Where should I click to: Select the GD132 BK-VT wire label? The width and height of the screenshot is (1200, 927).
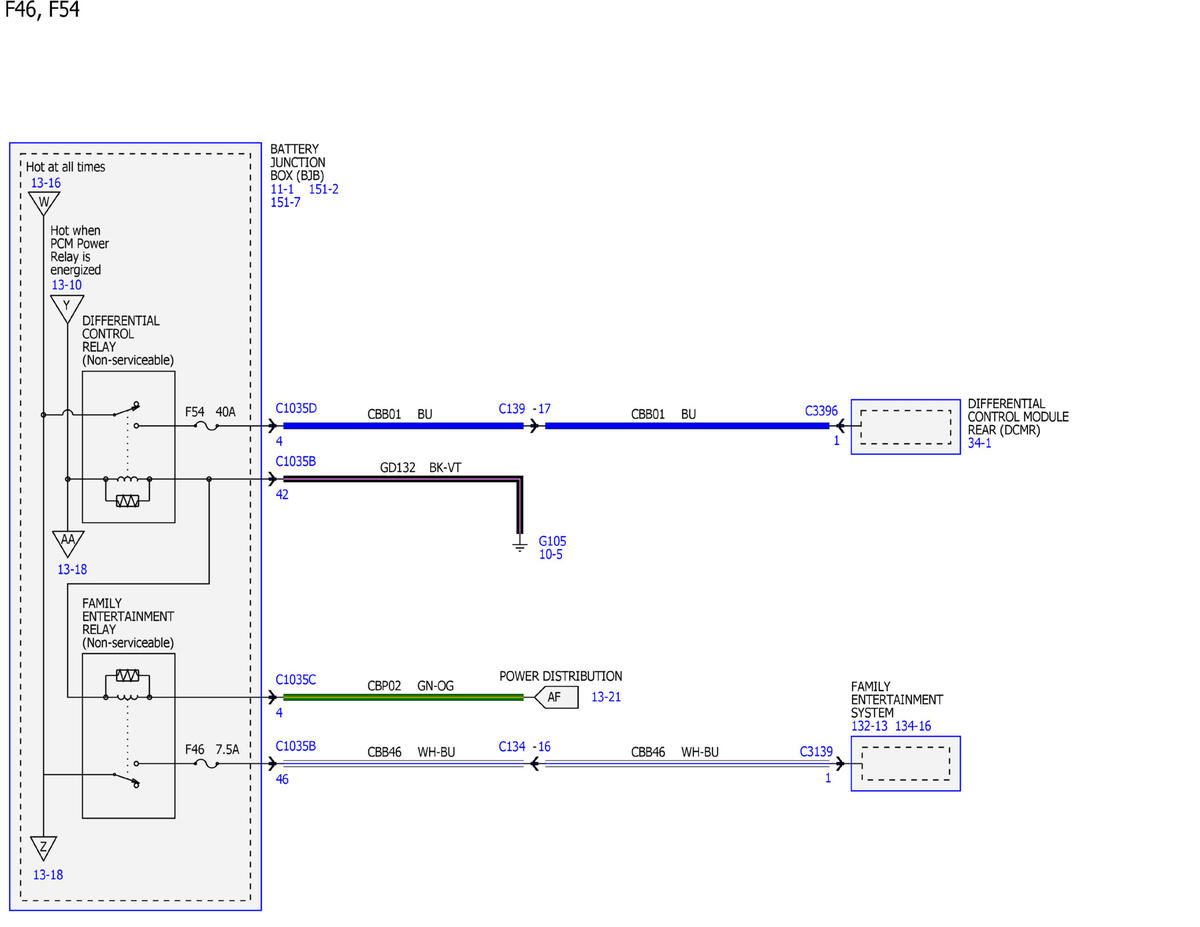[x=420, y=467]
